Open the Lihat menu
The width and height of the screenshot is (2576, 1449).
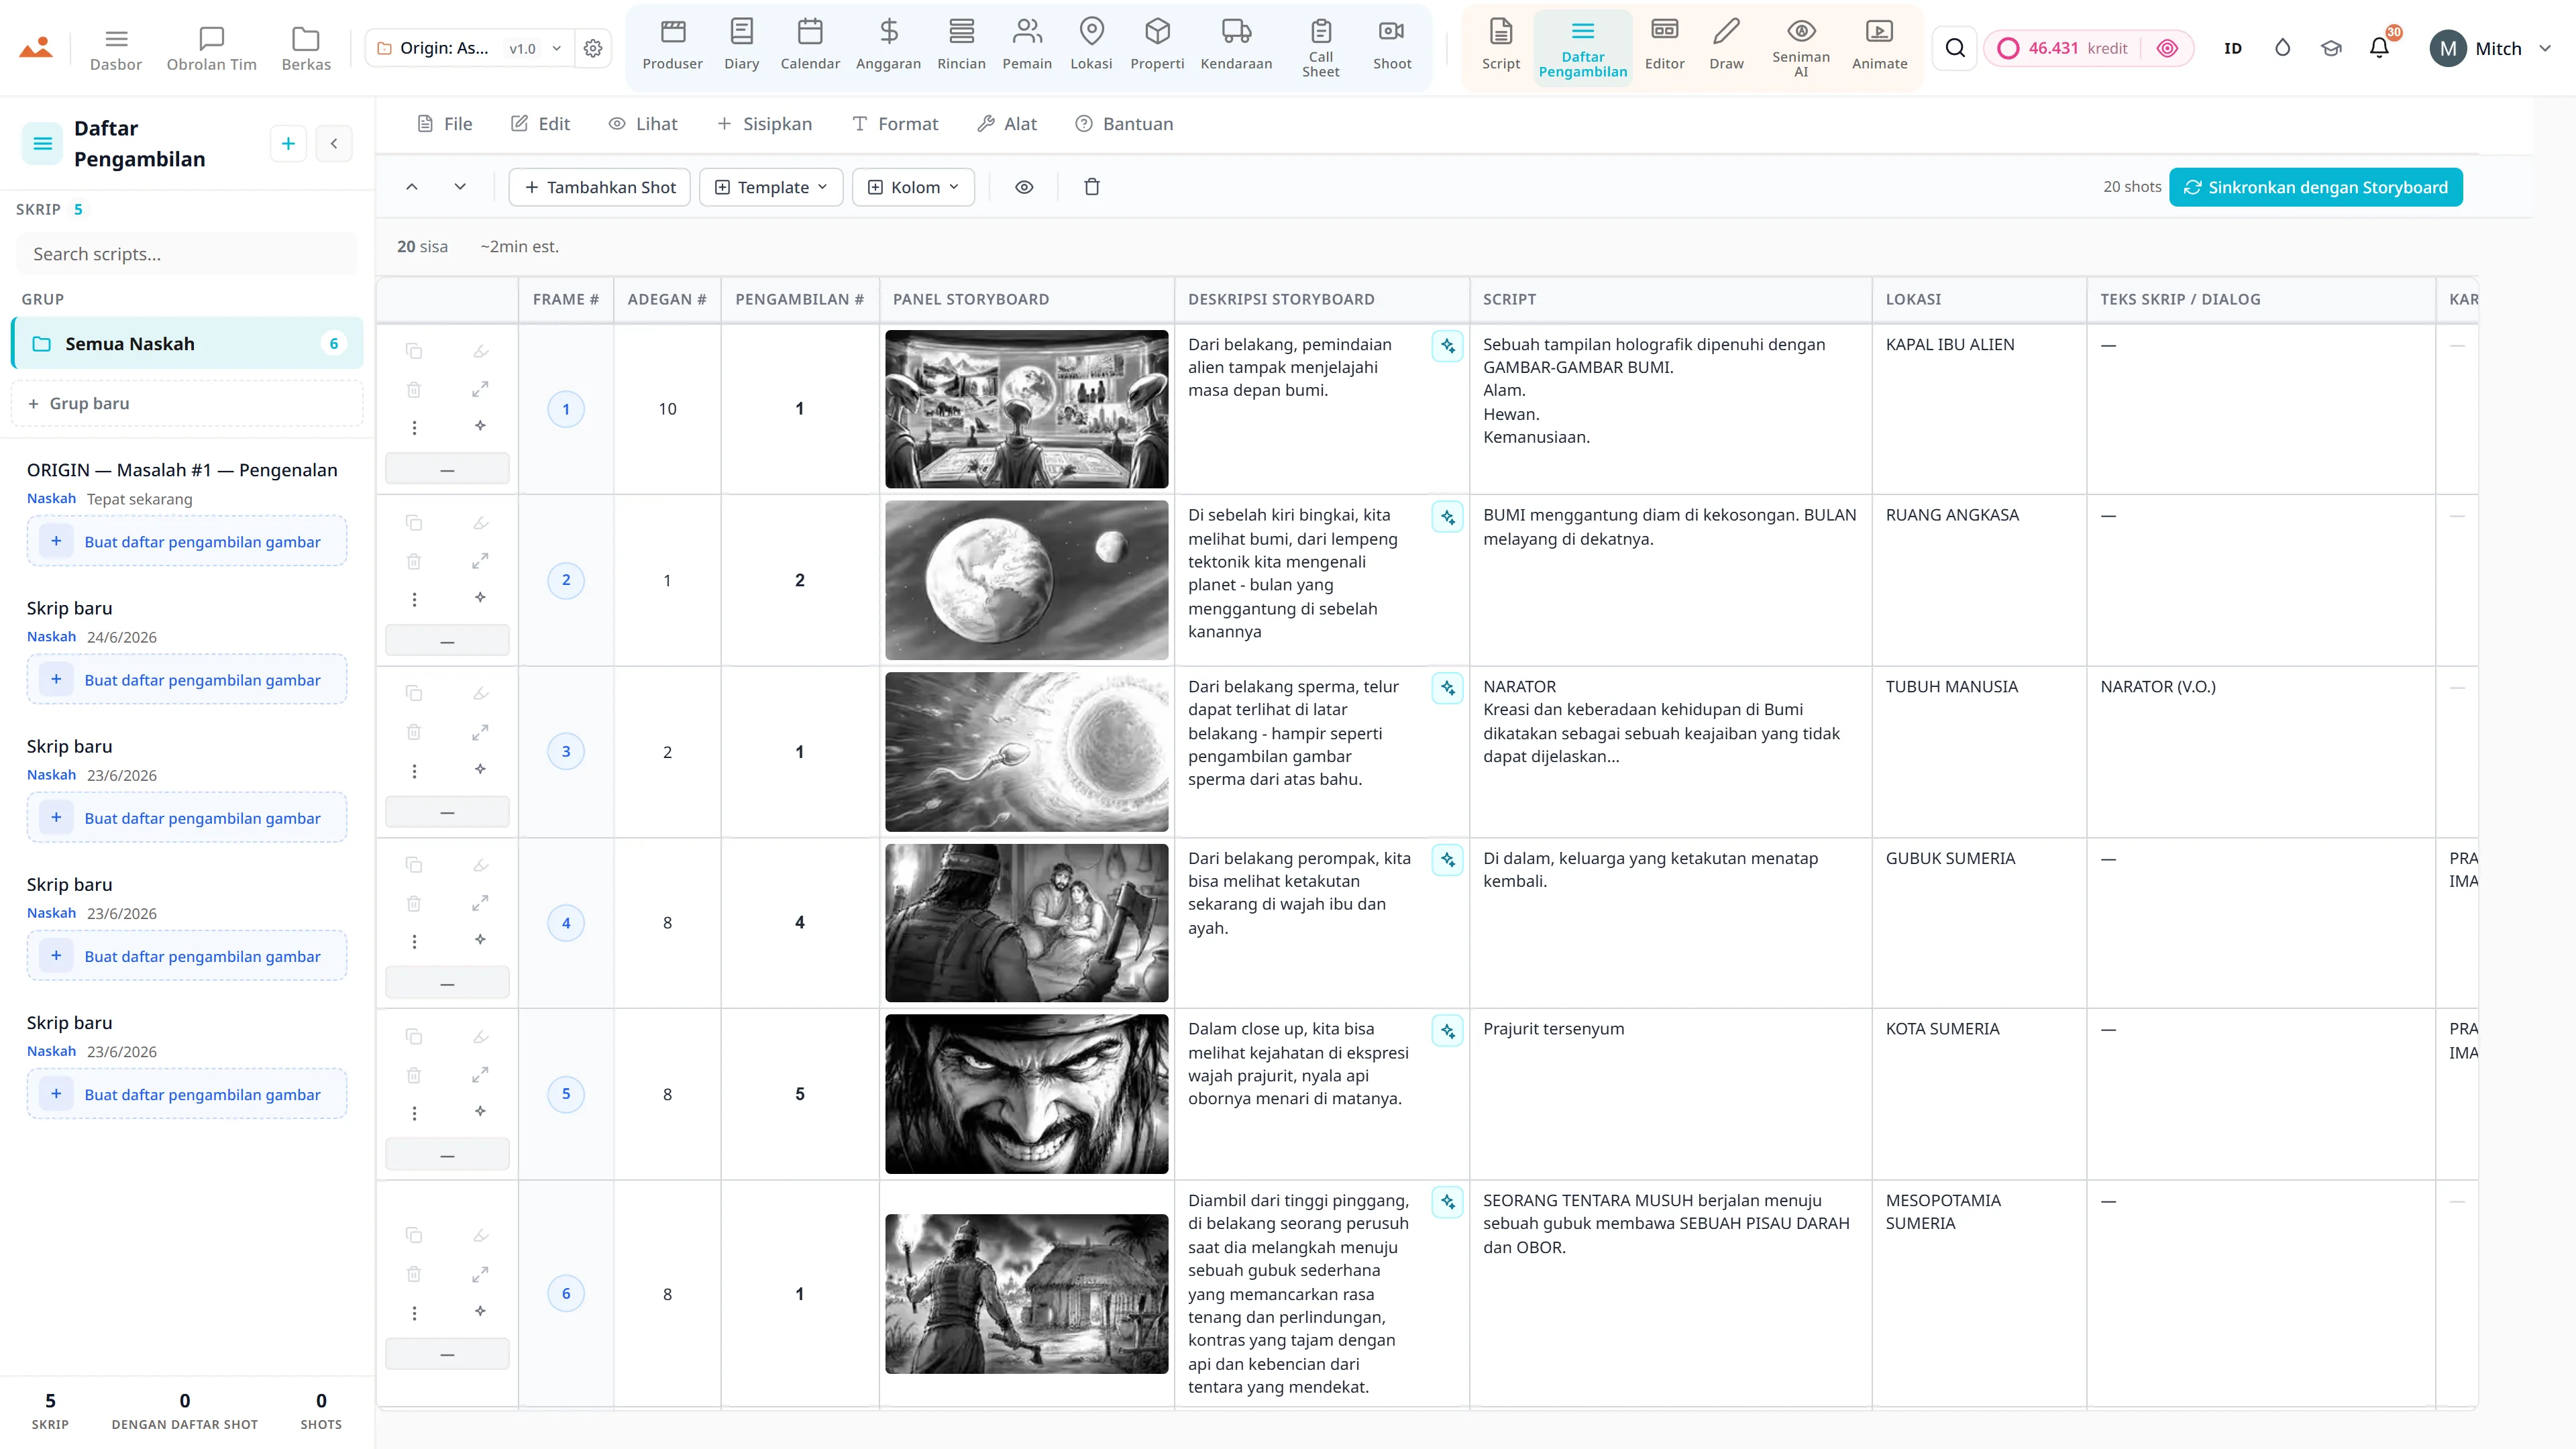643,124
